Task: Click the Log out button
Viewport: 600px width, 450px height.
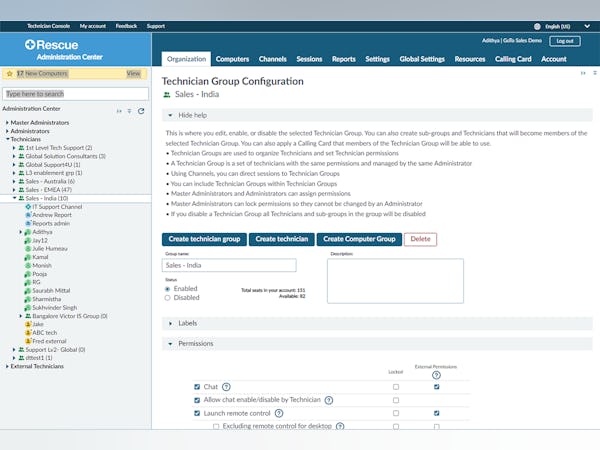Action: point(565,41)
